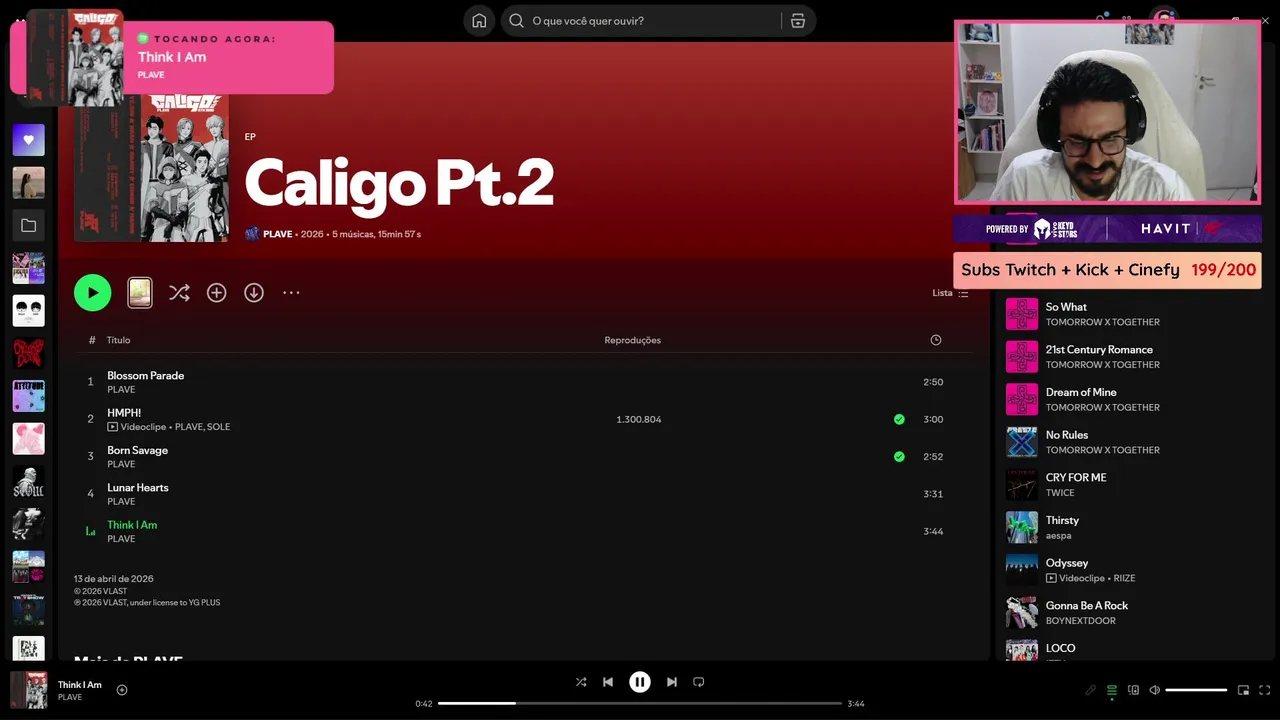Click now-playing album art in player bar
This screenshot has height=720, width=1280.
[29, 690]
